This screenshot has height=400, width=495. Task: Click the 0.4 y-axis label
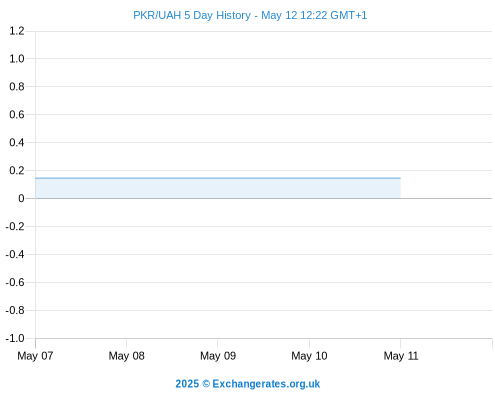click(x=17, y=143)
